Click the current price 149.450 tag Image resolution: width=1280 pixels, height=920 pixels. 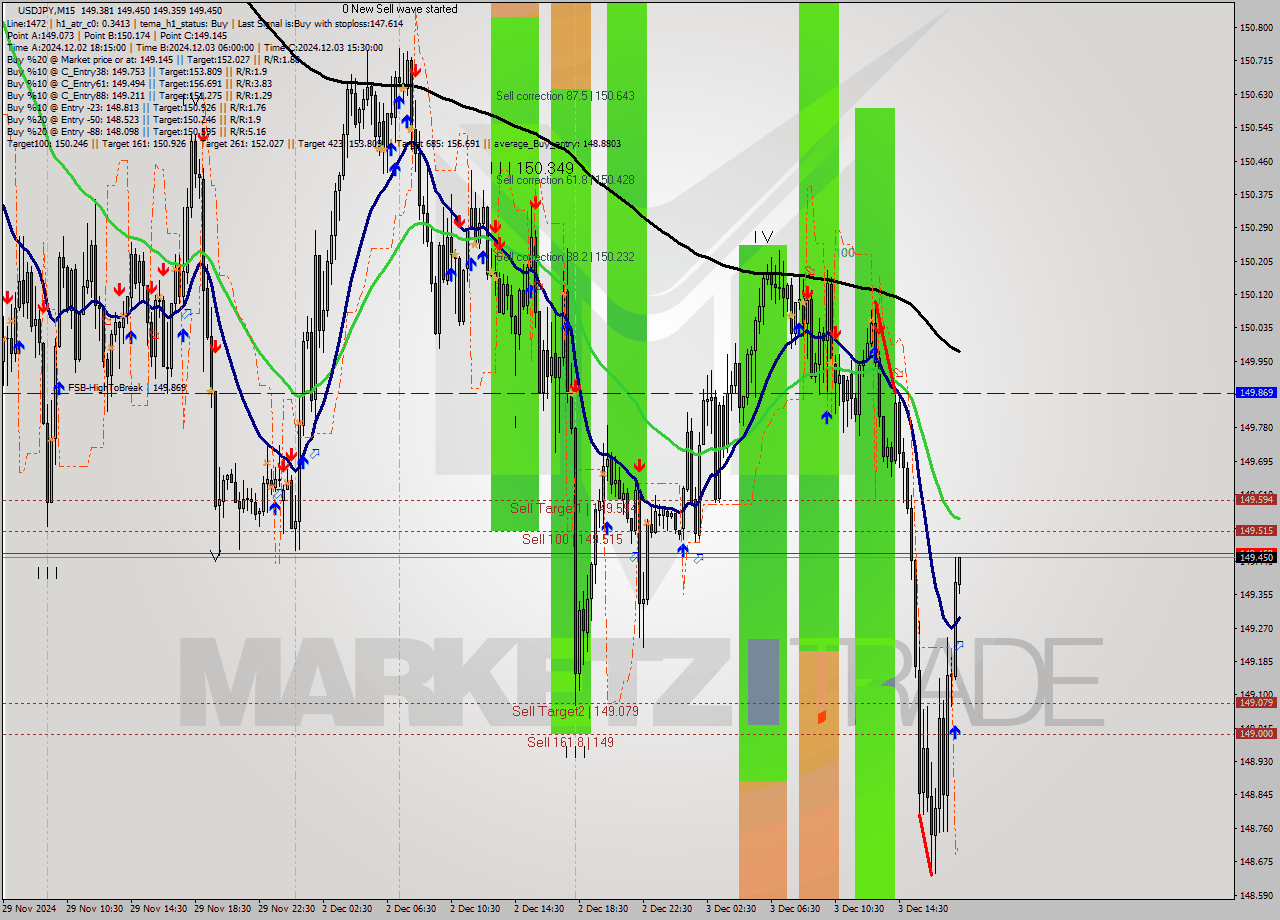click(1256, 557)
